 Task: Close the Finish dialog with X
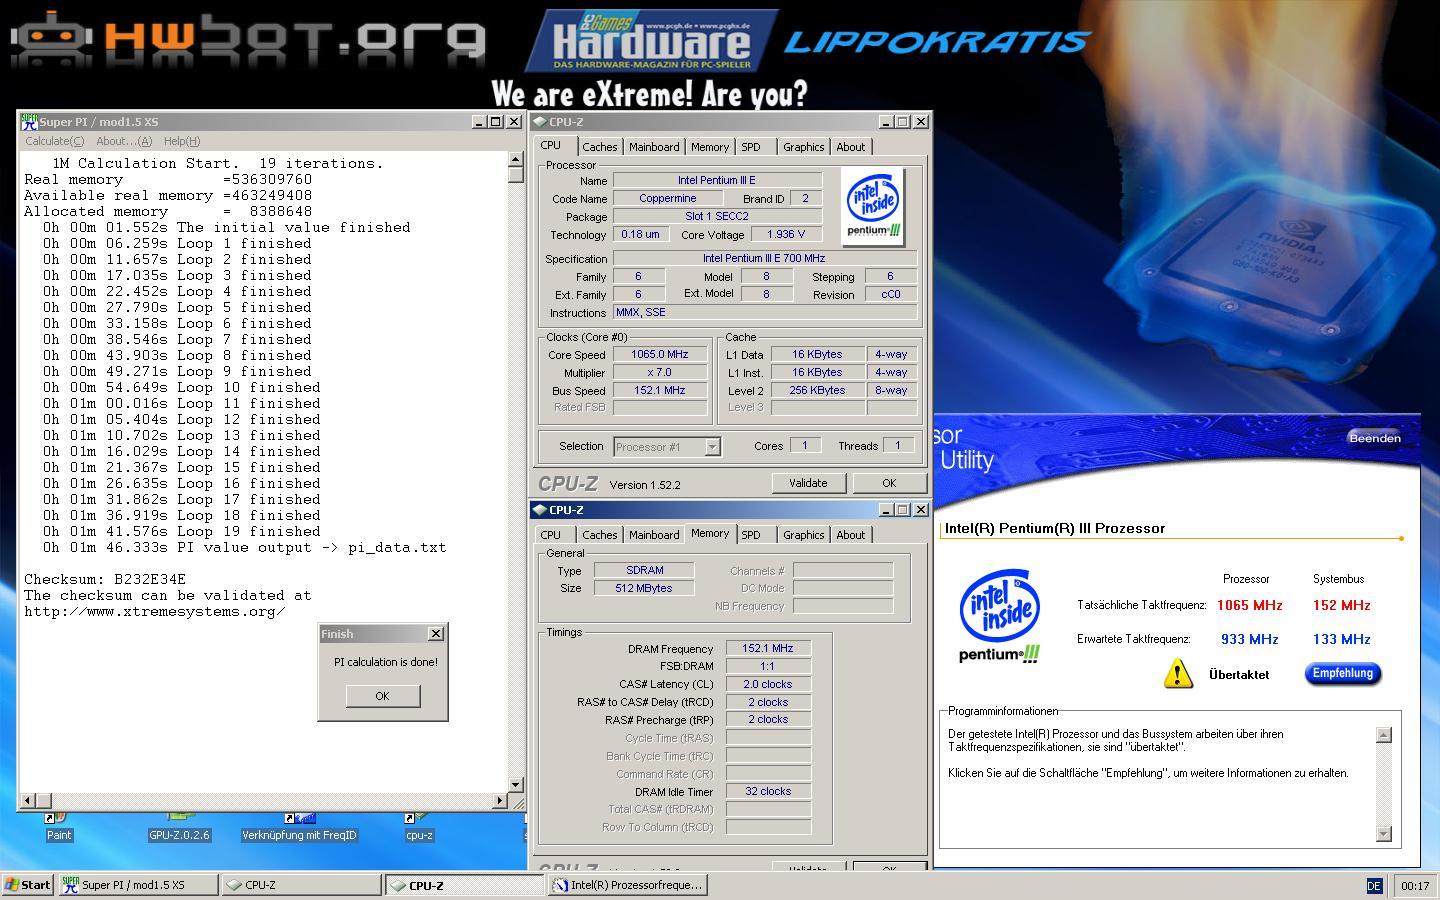(x=436, y=634)
